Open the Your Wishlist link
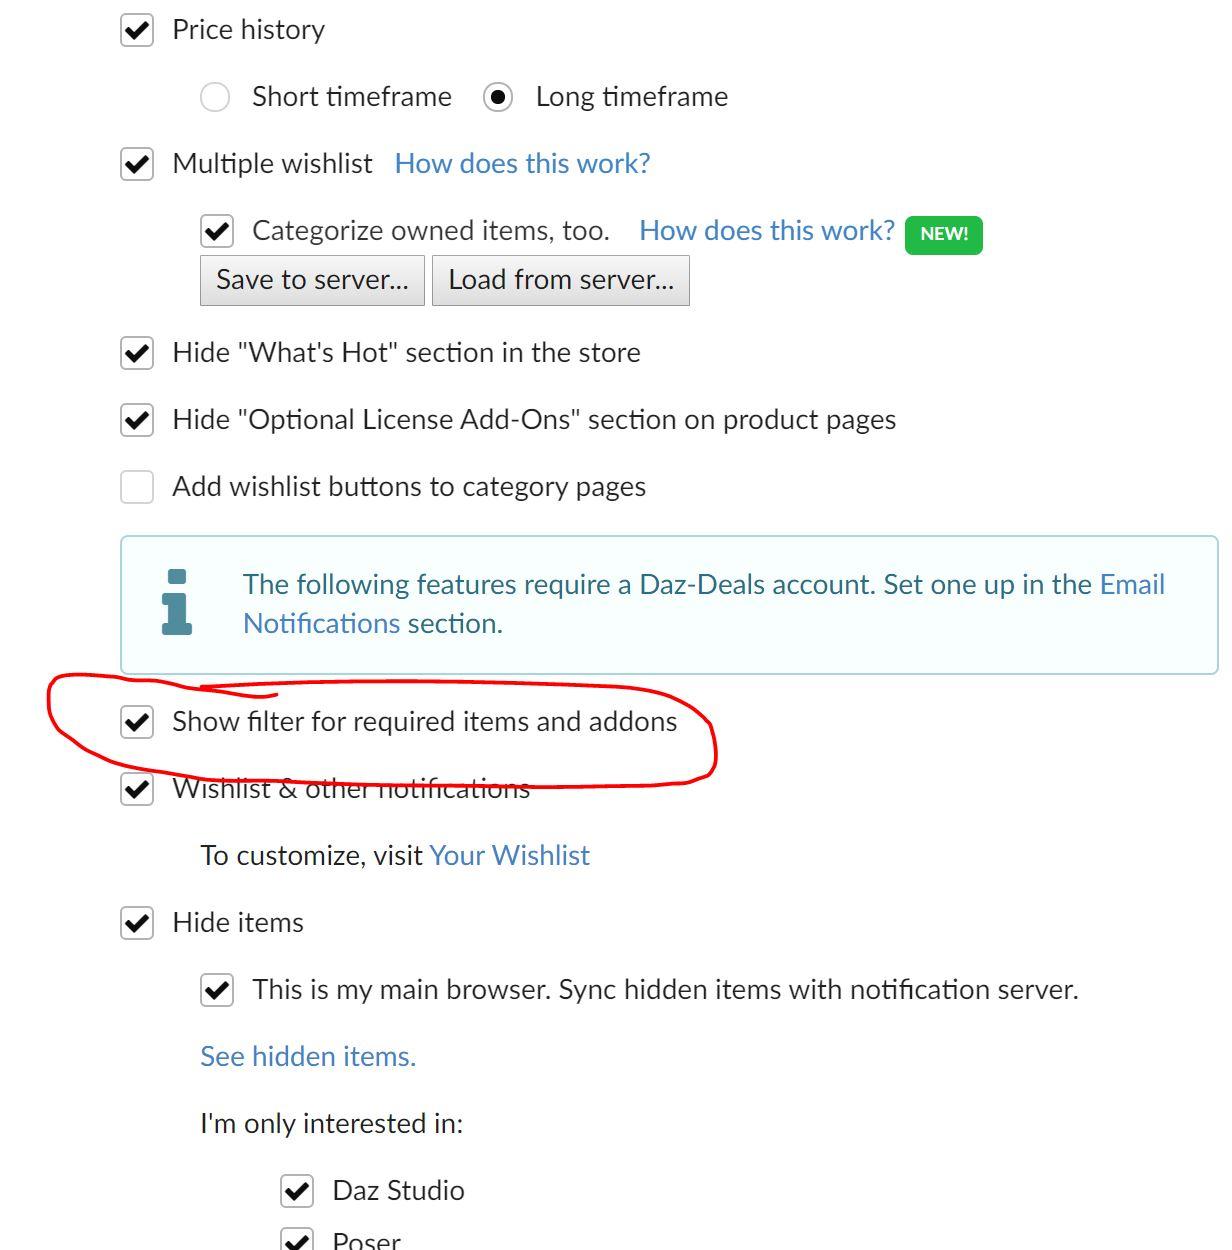Viewport: 1232px width, 1250px height. (x=509, y=856)
